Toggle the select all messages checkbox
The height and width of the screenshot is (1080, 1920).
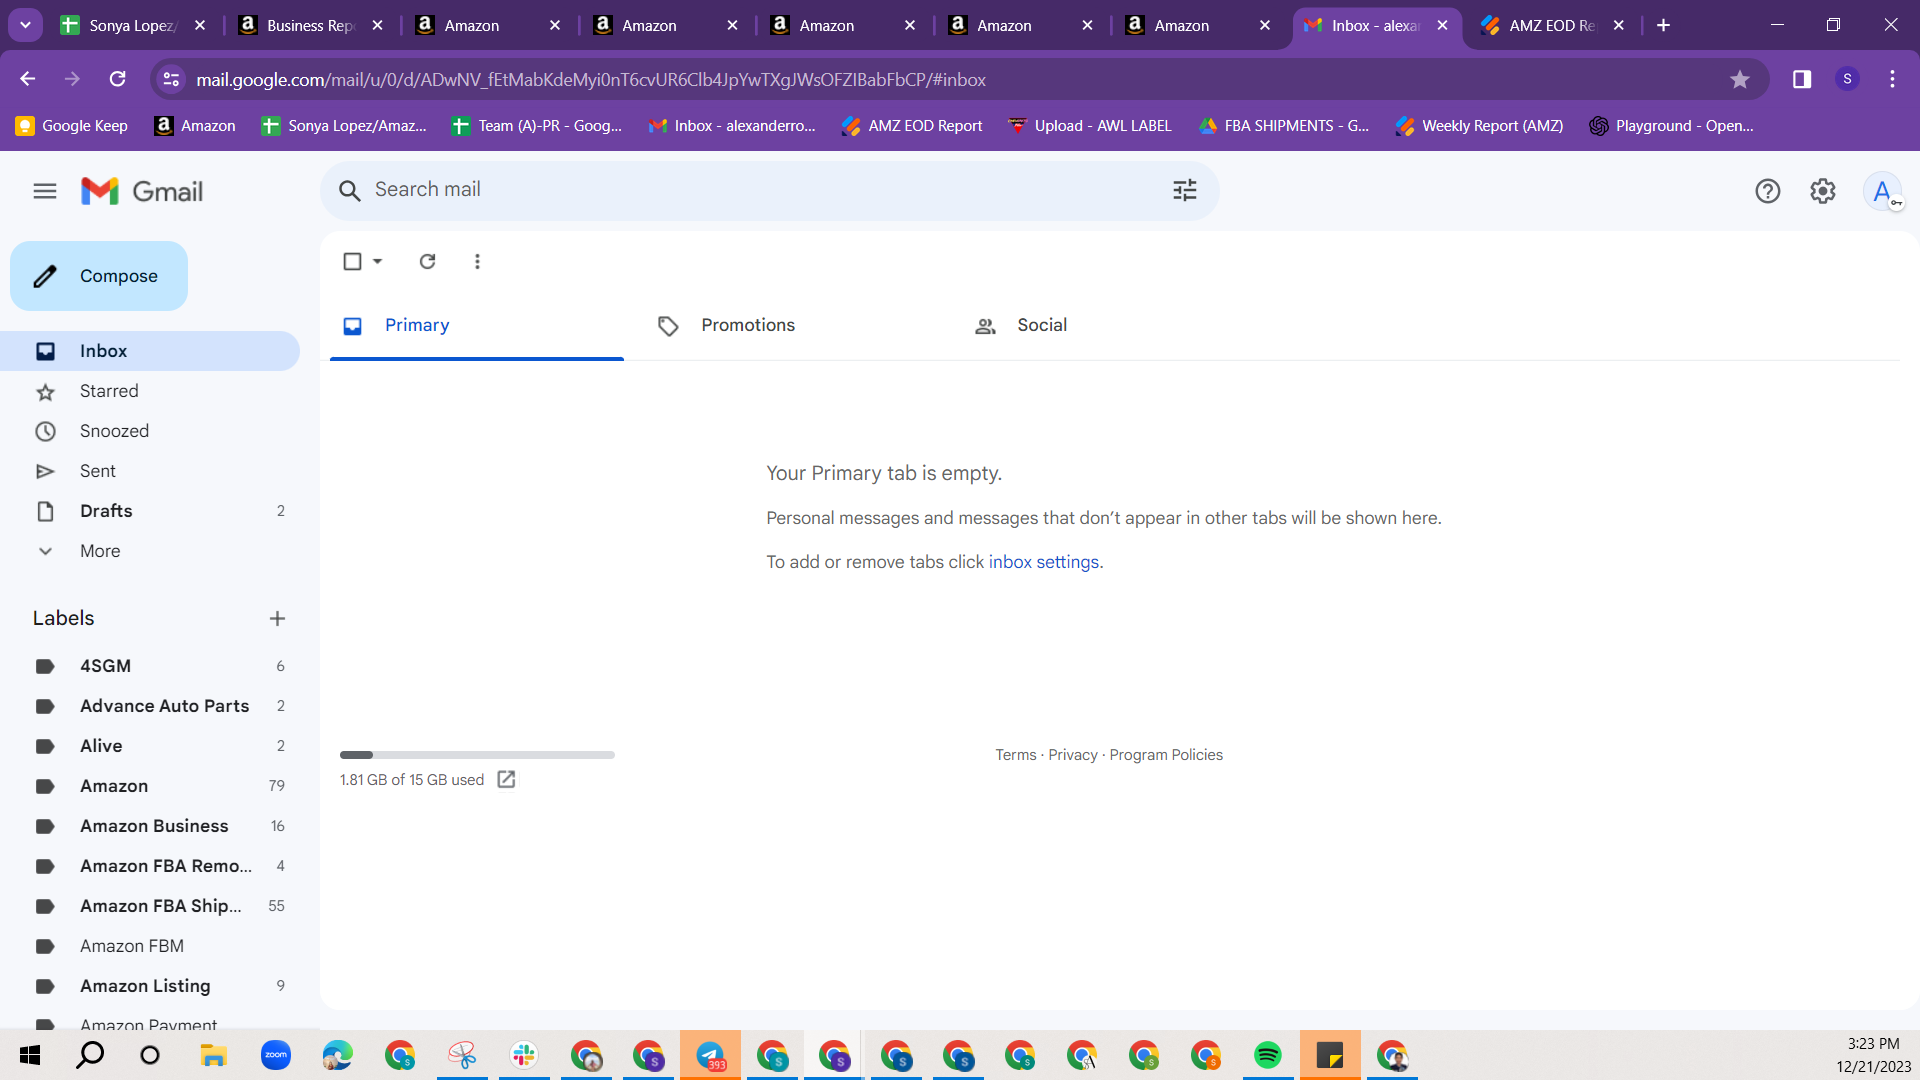(352, 261)
